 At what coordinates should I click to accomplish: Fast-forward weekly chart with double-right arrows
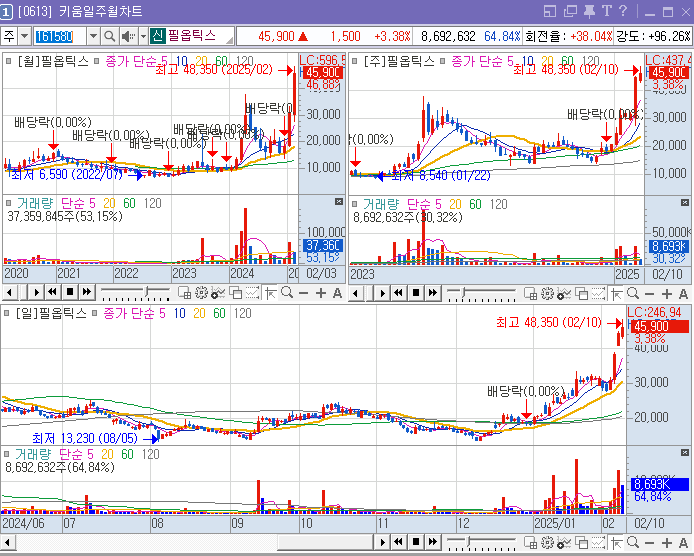[x=433, y=293]
